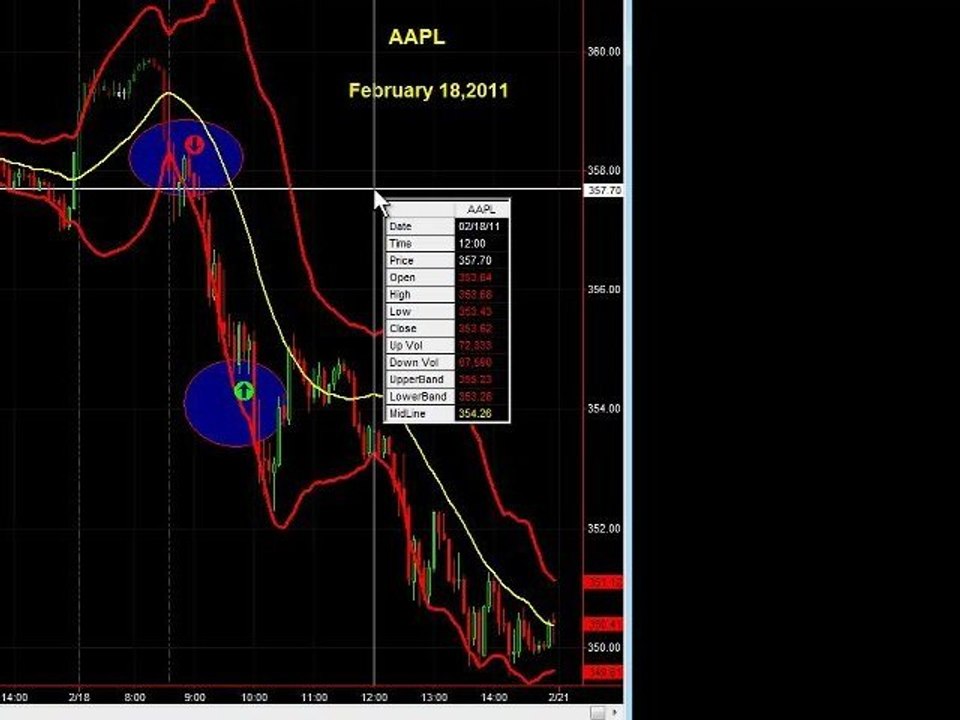This screenshot has height=720, width=960.
Task: Click the 9:00 label on time axis
Action: 195,697
